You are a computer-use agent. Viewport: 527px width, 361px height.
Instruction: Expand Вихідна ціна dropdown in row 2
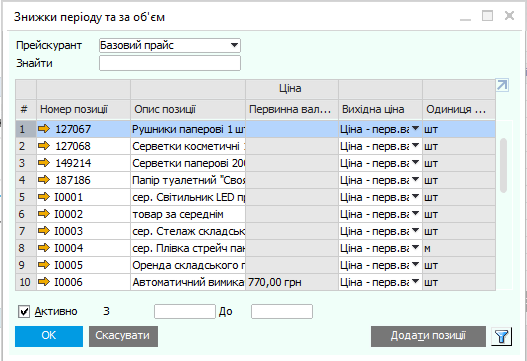415,146
